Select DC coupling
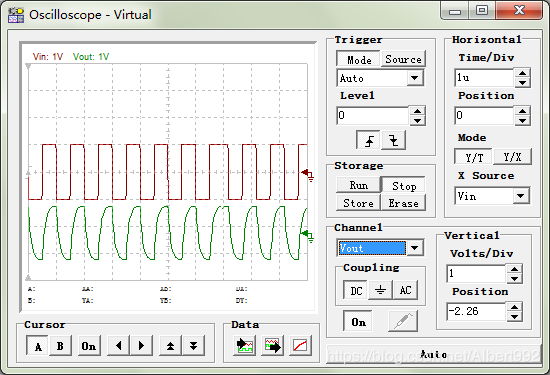550x375 pixels. [x=356, y=290]
